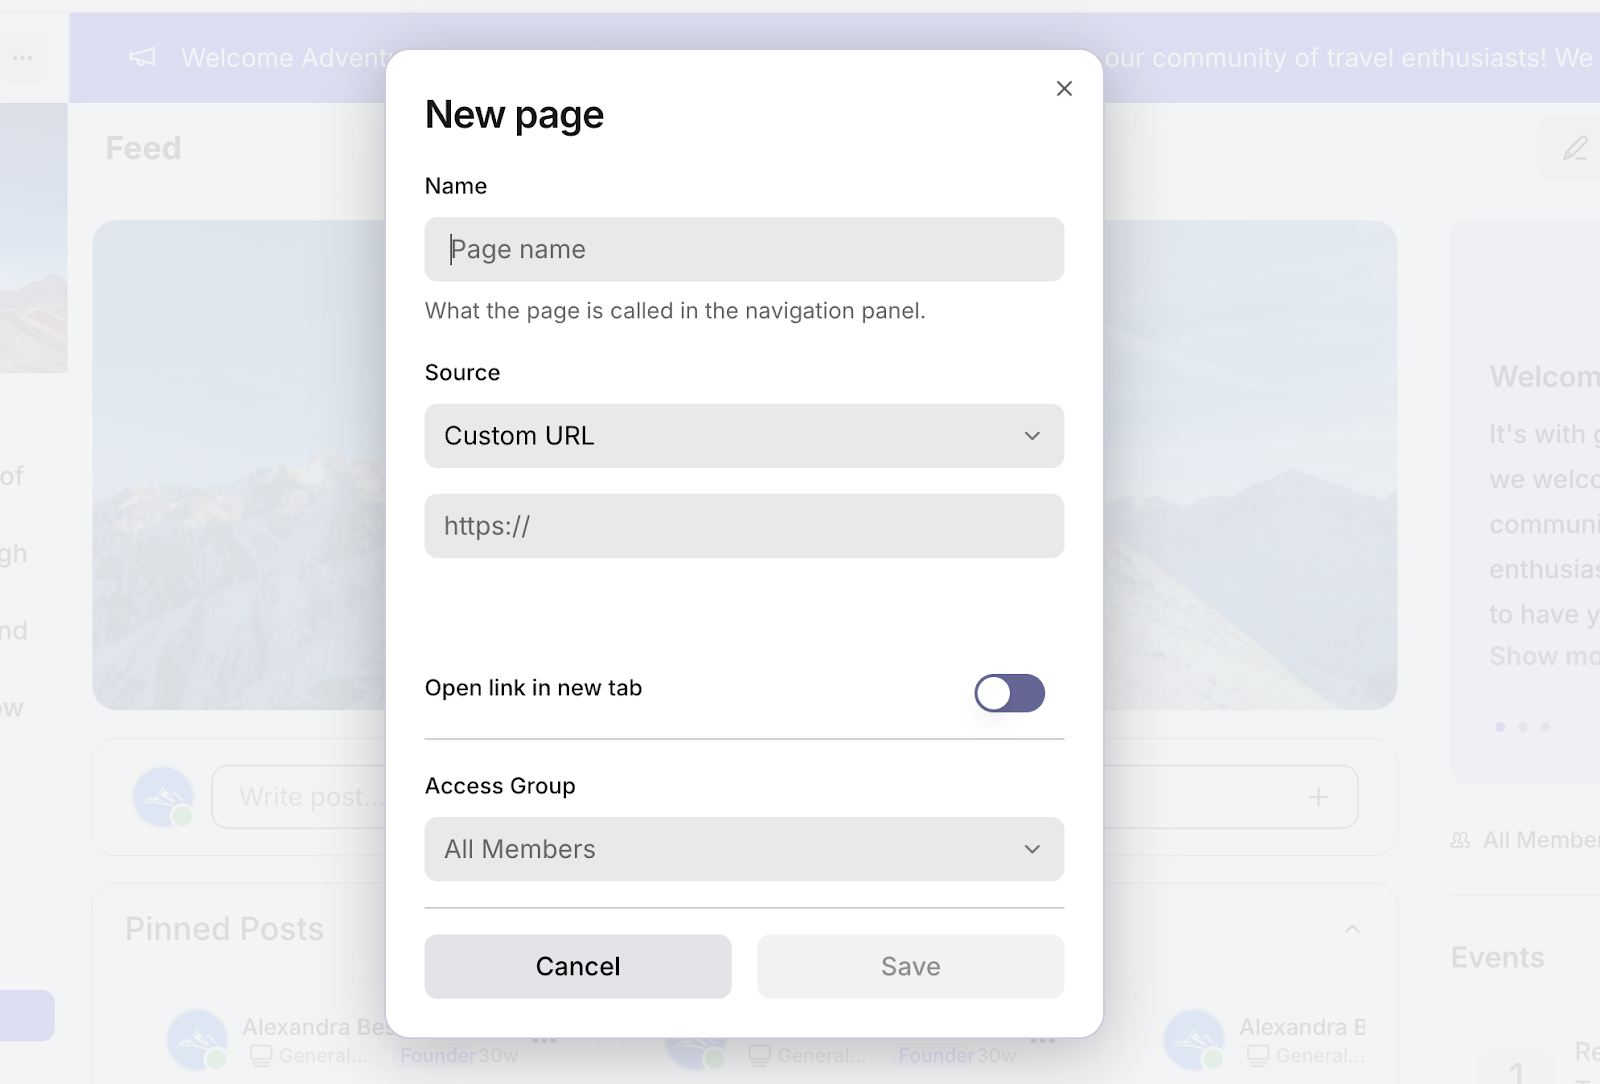This screenshot has height=1084, width=1600.
Task: Click the second carousel dot on the Welcome card
Action: (x=1523, y=727)
